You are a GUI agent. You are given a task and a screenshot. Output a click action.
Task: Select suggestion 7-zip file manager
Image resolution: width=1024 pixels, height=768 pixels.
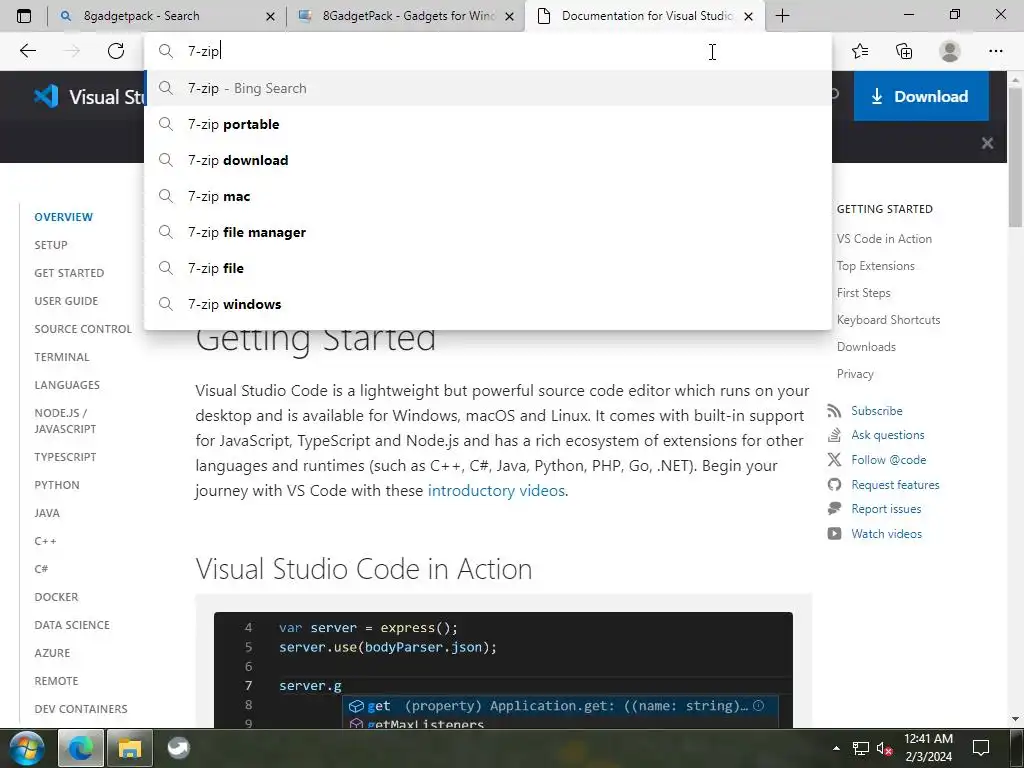click(x=488, y=232)
